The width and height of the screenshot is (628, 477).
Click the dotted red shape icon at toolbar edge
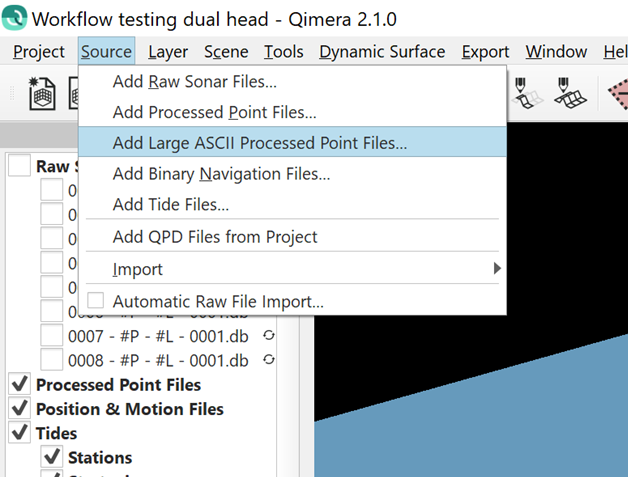click(x=617, y=93)
